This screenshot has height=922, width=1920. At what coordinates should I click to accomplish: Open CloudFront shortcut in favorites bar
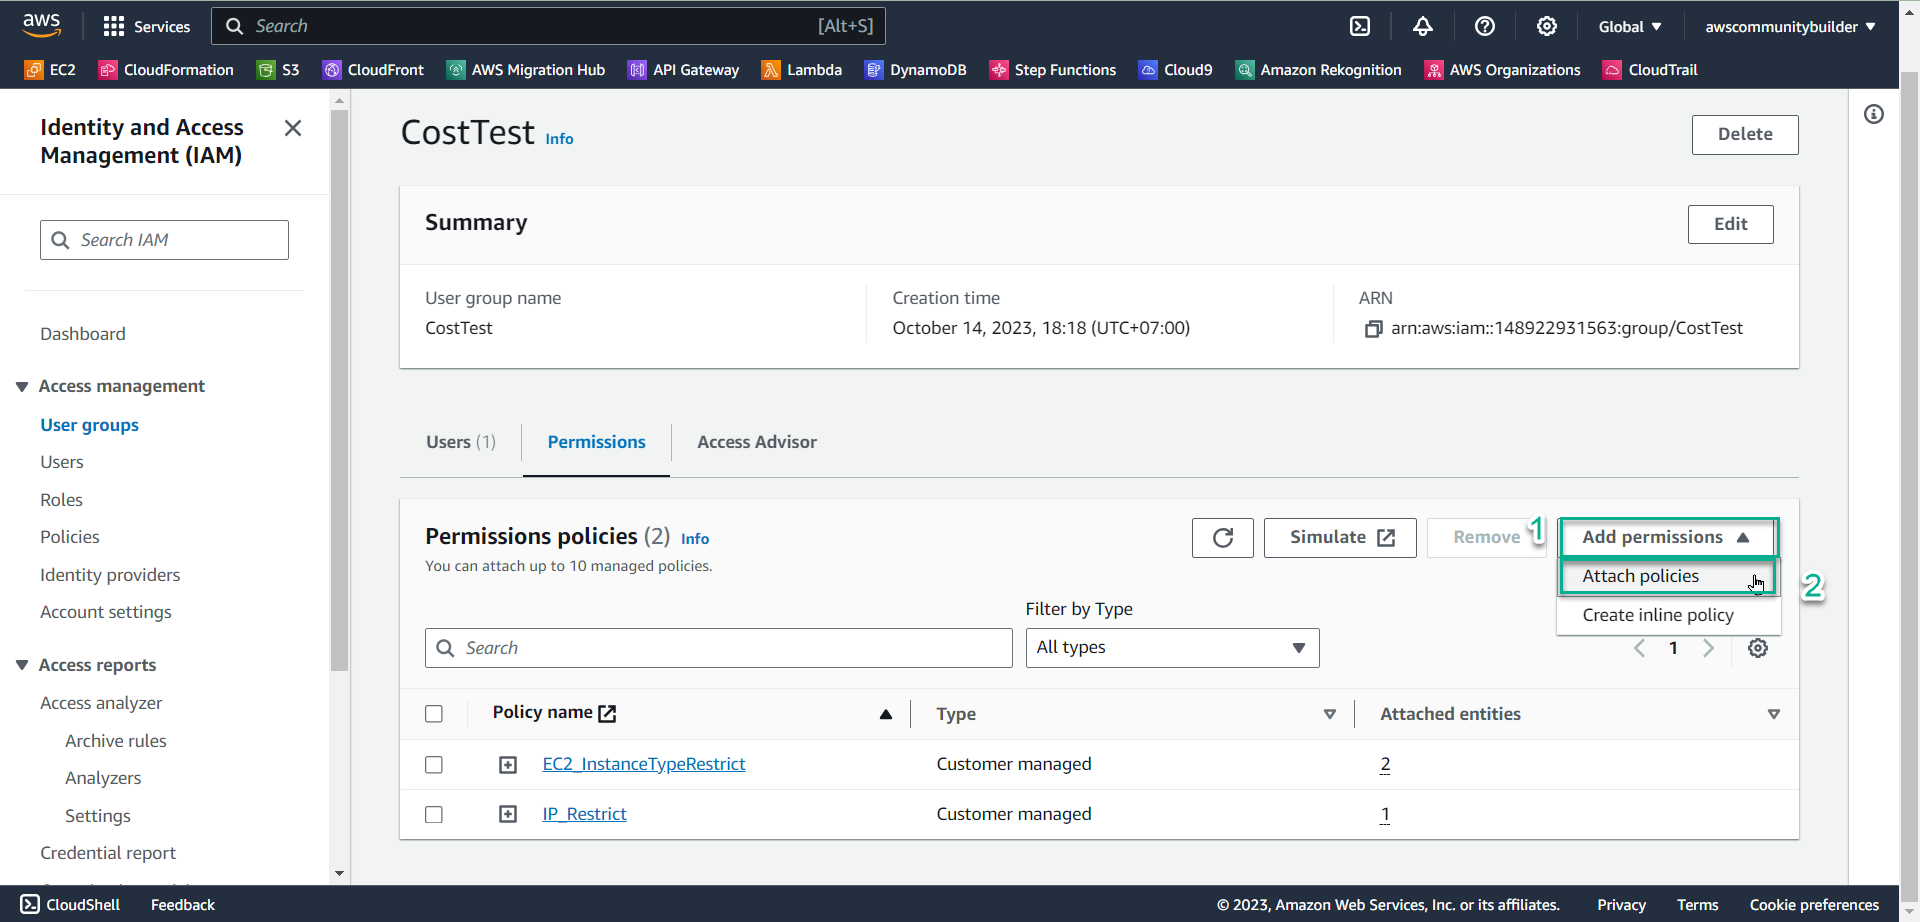pyautogui.click(x=373, y=69)
